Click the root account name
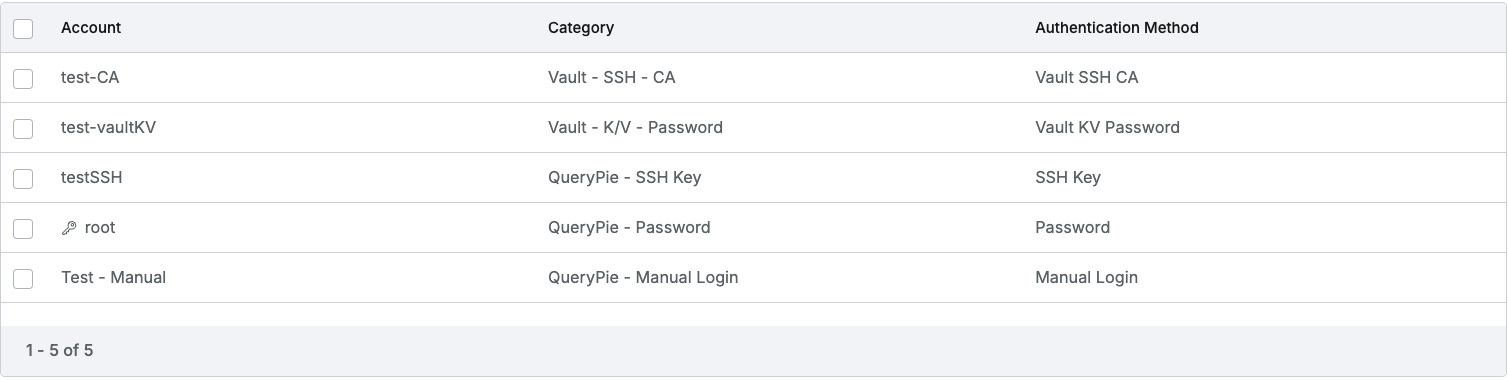 [x=100, y=228]
